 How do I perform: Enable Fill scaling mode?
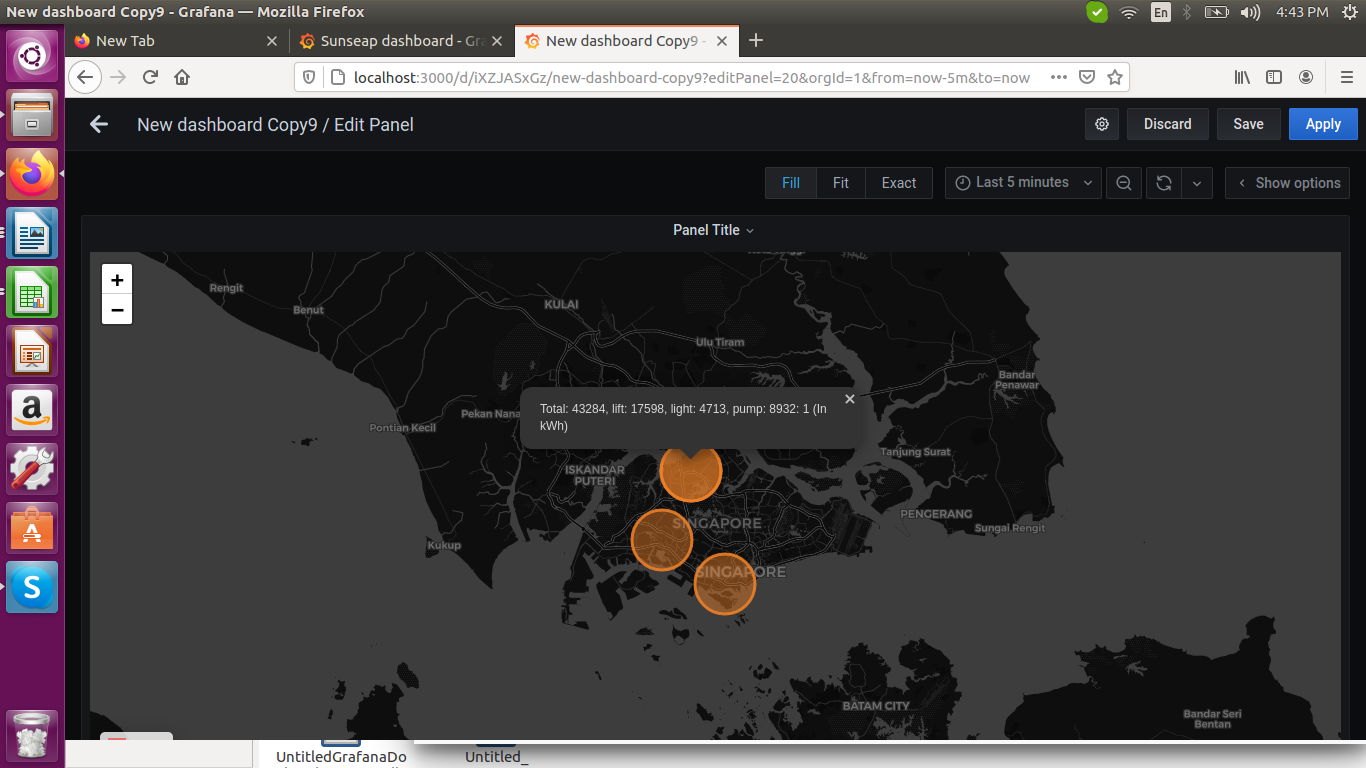[790, 182]
